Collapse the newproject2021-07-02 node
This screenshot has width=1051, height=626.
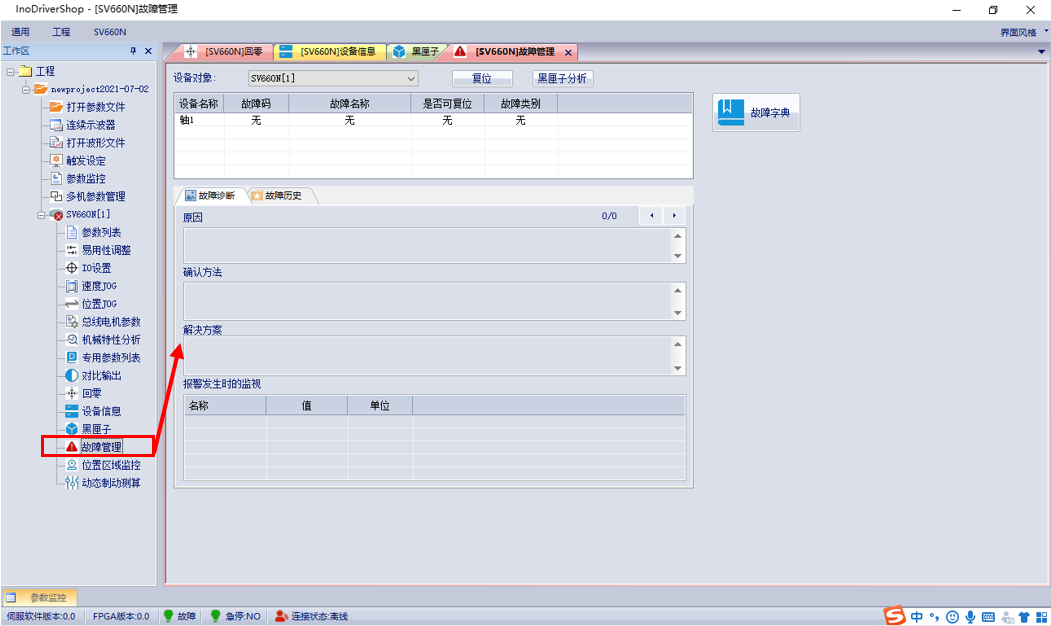(x=26, y=89)
